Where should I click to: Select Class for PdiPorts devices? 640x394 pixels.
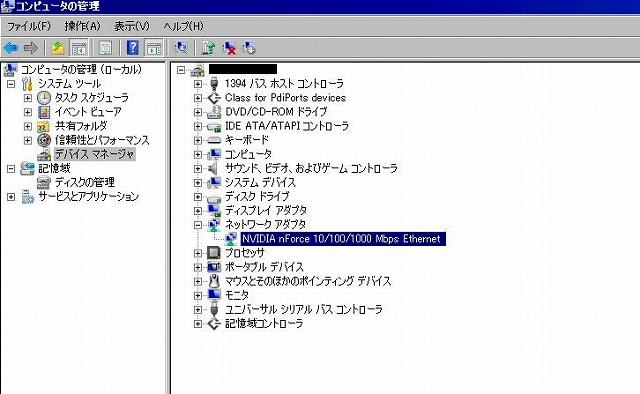[285, 98]
